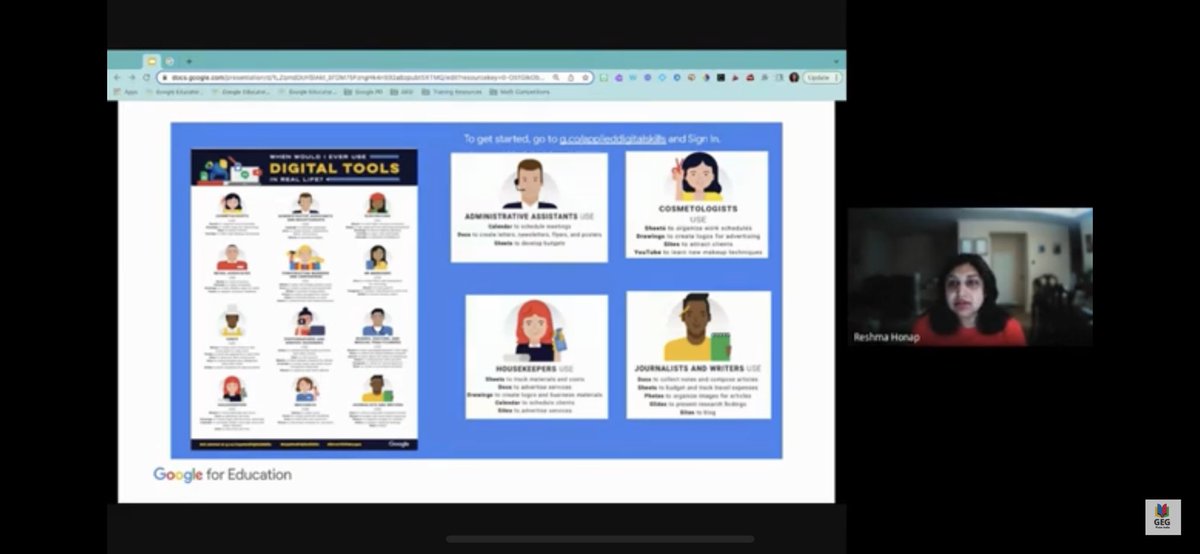Open a new tab with the plus button

188,61
